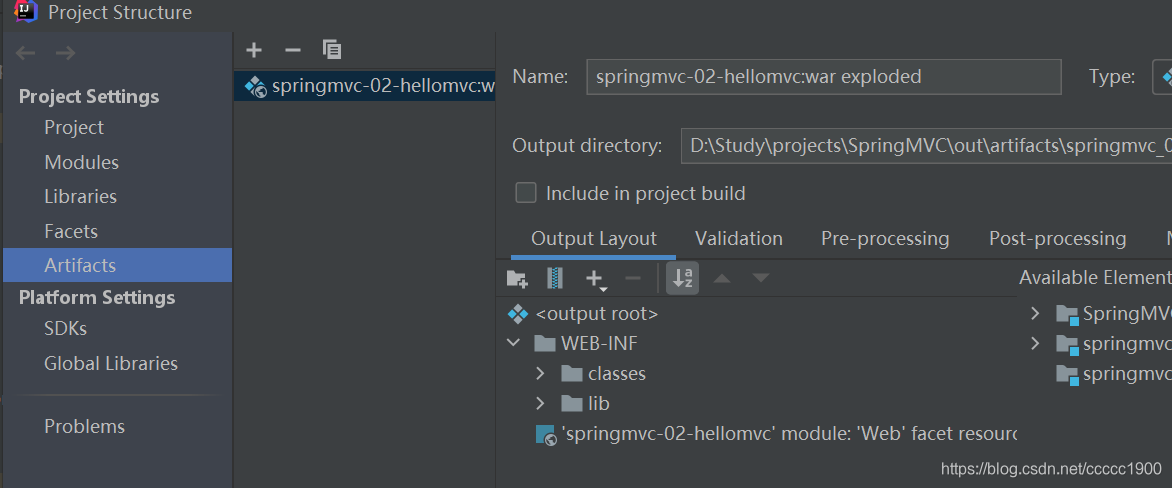The image size is (1172, 488).
Task: Move selected element down
Action: pos(760,279)
